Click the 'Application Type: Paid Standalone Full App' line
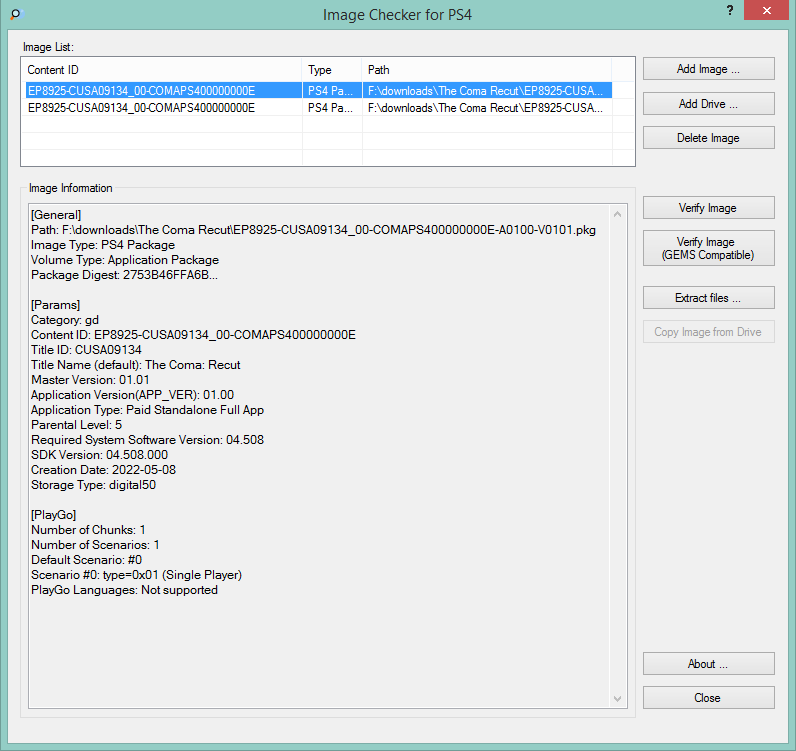This screenshot has height=751, width=796. point(147,410)
